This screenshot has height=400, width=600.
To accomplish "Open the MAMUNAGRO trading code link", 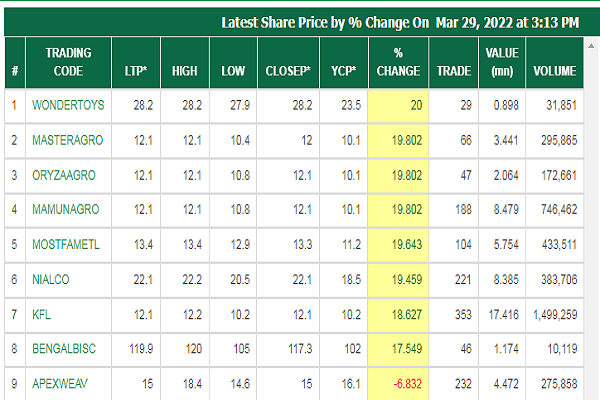I will [65, 209].
